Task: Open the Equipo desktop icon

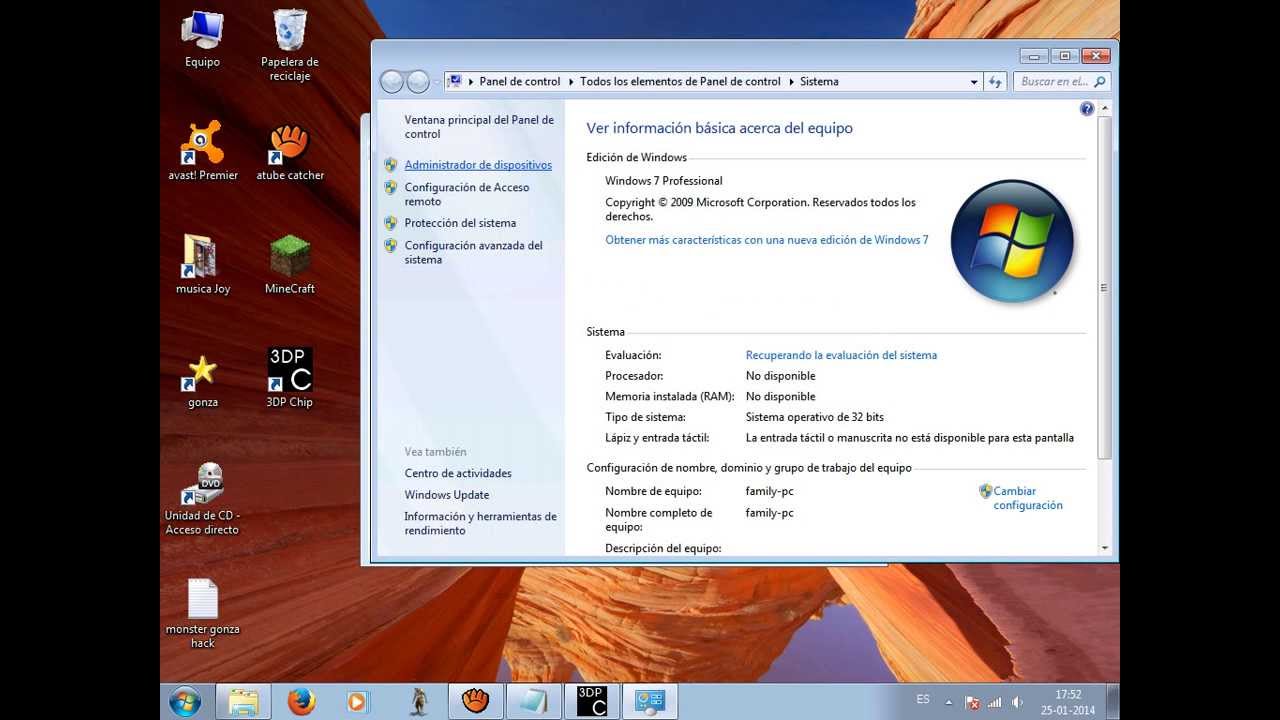Action: (x=202, y=38)
